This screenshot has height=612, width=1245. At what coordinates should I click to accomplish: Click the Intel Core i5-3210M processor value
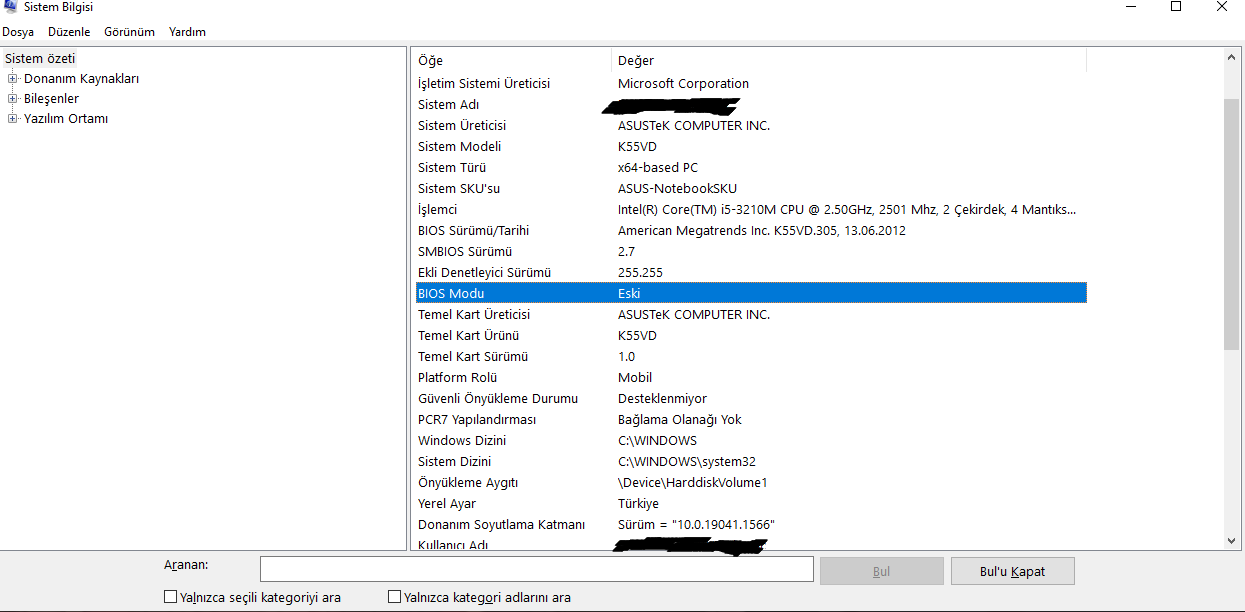pyautogui.click(x=847, y=209)
